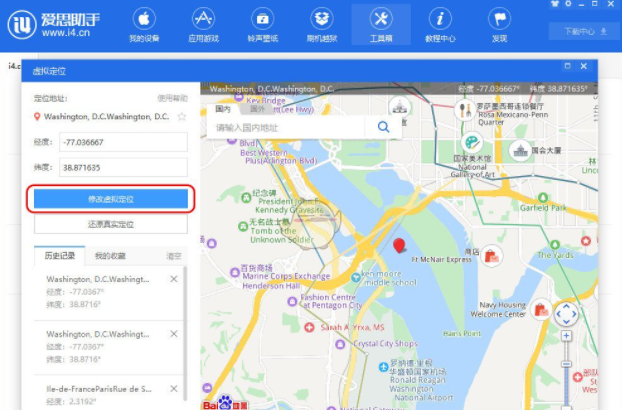This screenshot has width=622, height=410.
Task: Click the map pan compass control
Action: [x=567, y=315]
